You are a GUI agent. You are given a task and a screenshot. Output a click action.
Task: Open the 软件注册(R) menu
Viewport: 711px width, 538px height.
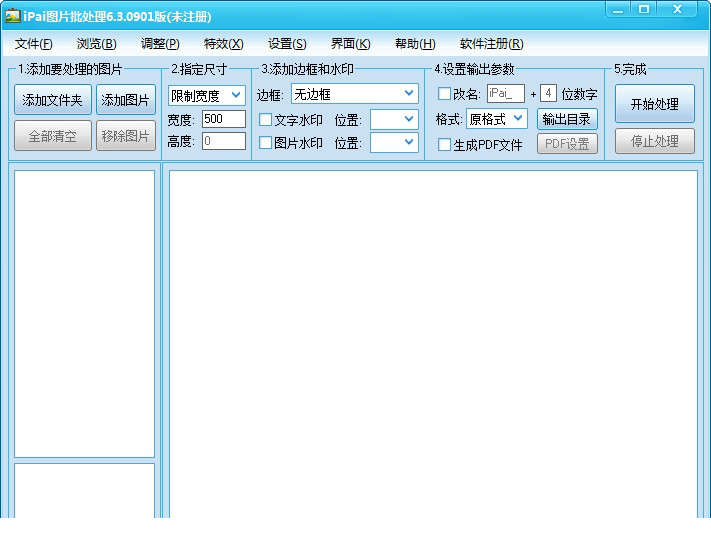click(492, 44)
